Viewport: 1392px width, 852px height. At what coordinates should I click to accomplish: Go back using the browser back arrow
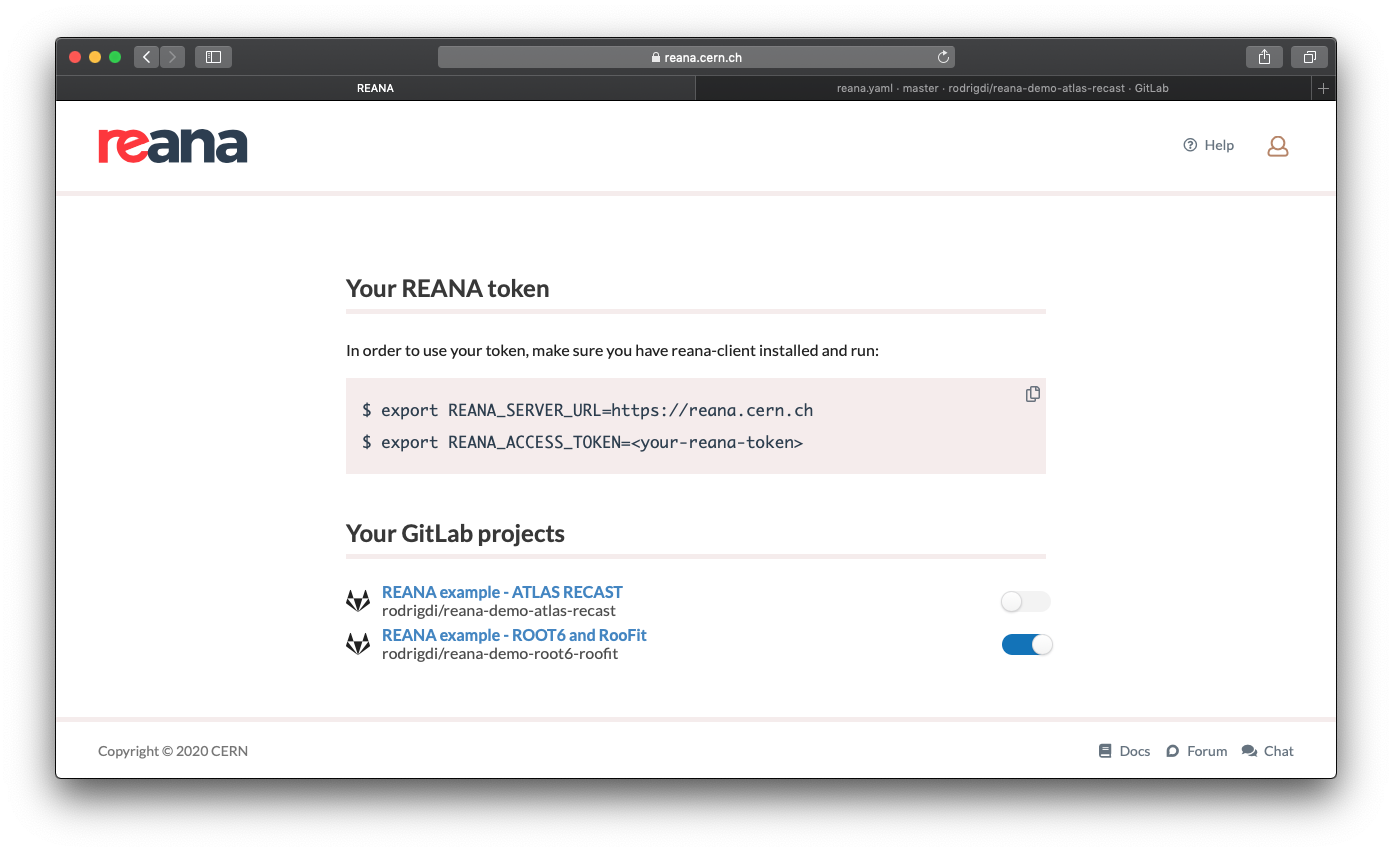146,57
